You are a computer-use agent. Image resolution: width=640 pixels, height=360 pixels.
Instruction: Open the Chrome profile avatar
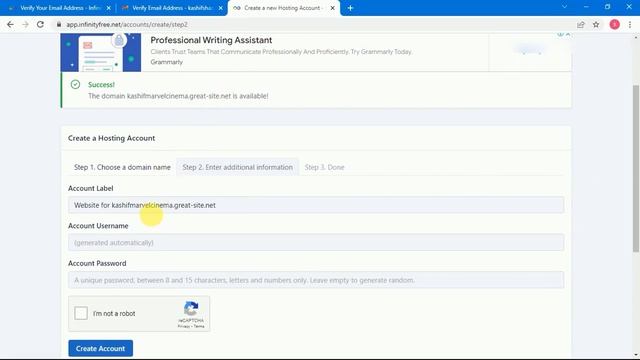pyautogui.click(x=614, y=24)
